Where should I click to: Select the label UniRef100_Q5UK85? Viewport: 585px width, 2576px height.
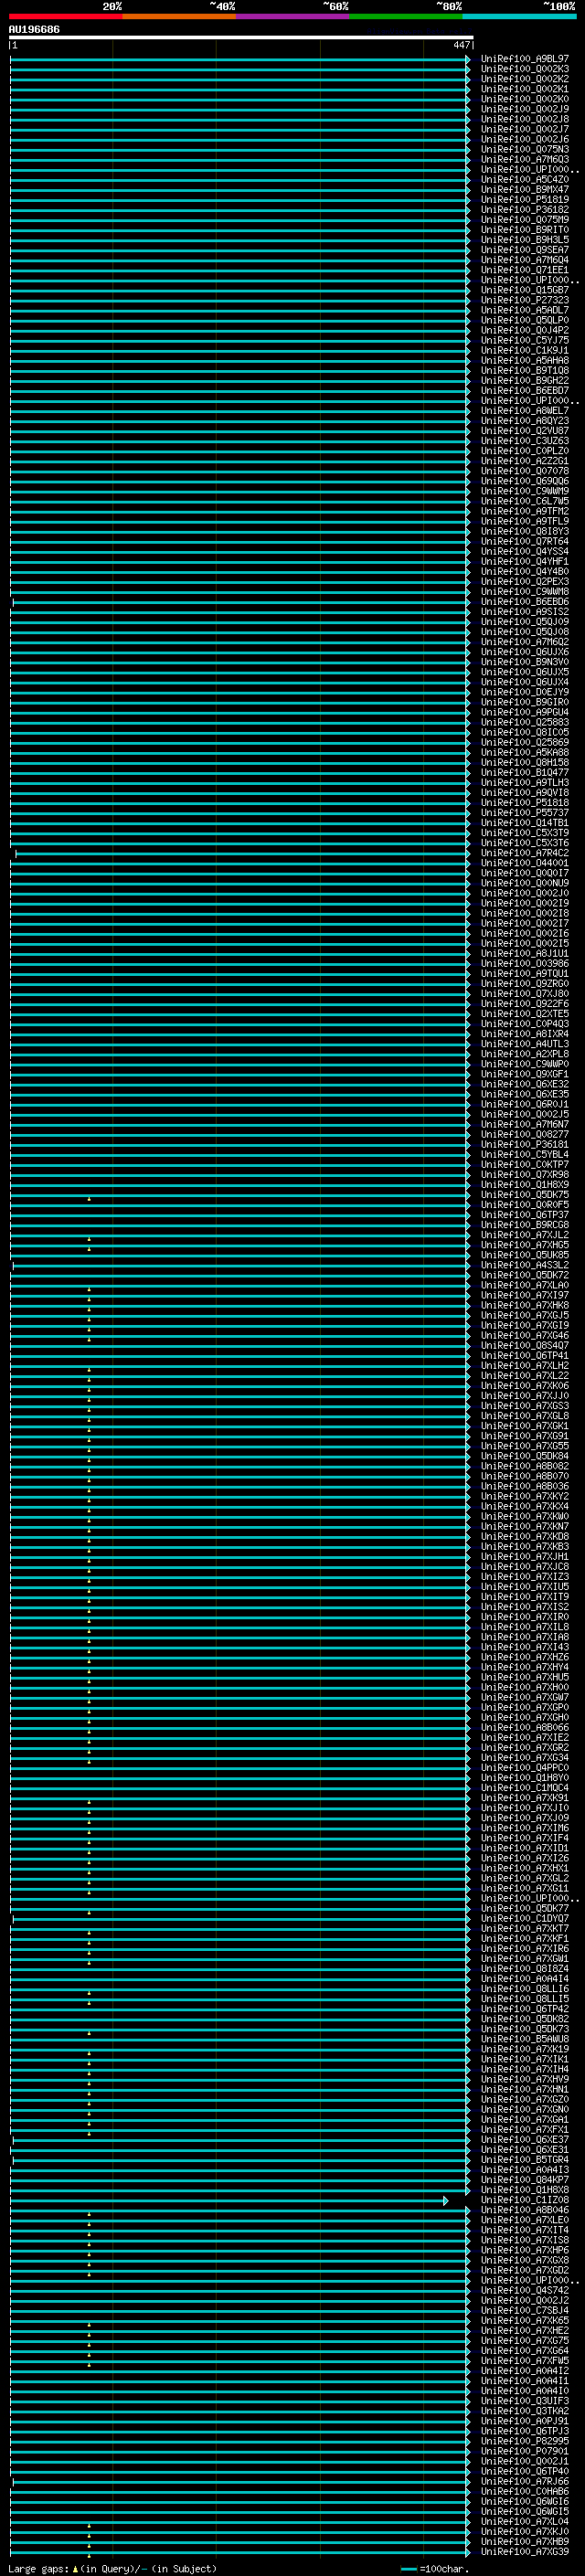(x=525, y=1255)
